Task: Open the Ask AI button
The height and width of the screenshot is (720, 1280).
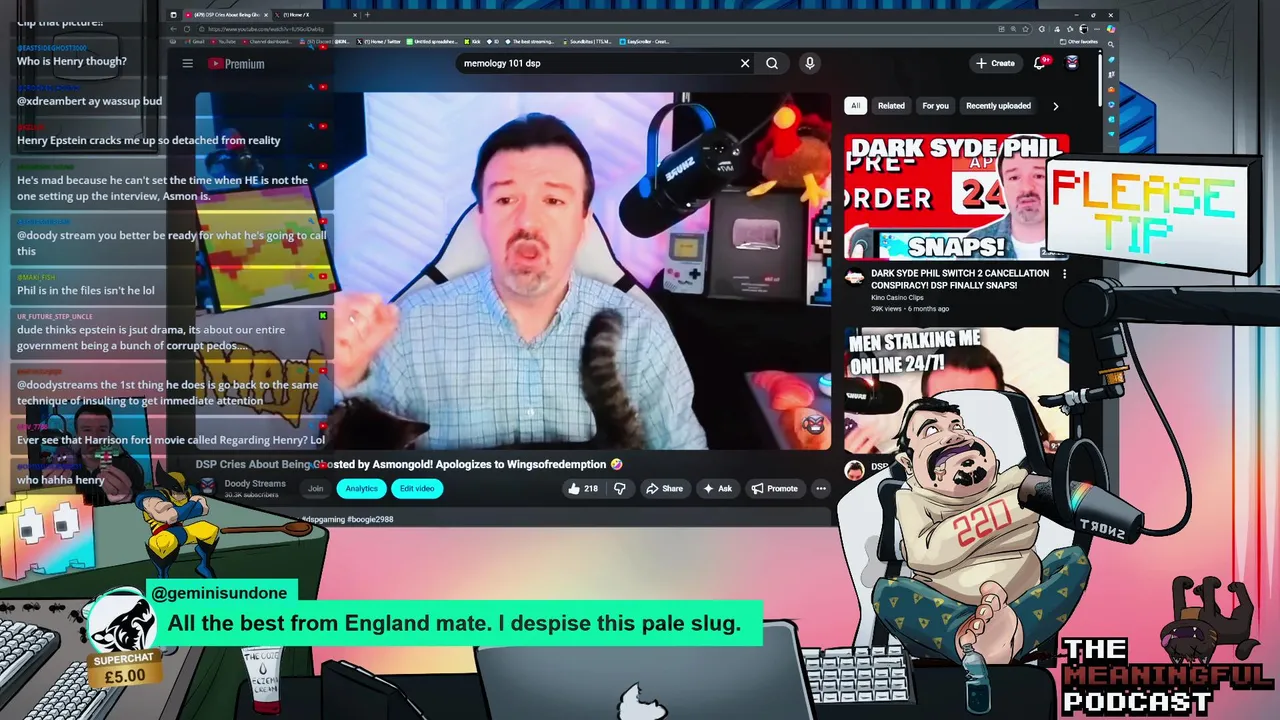Action: click(x=718, y=489)
